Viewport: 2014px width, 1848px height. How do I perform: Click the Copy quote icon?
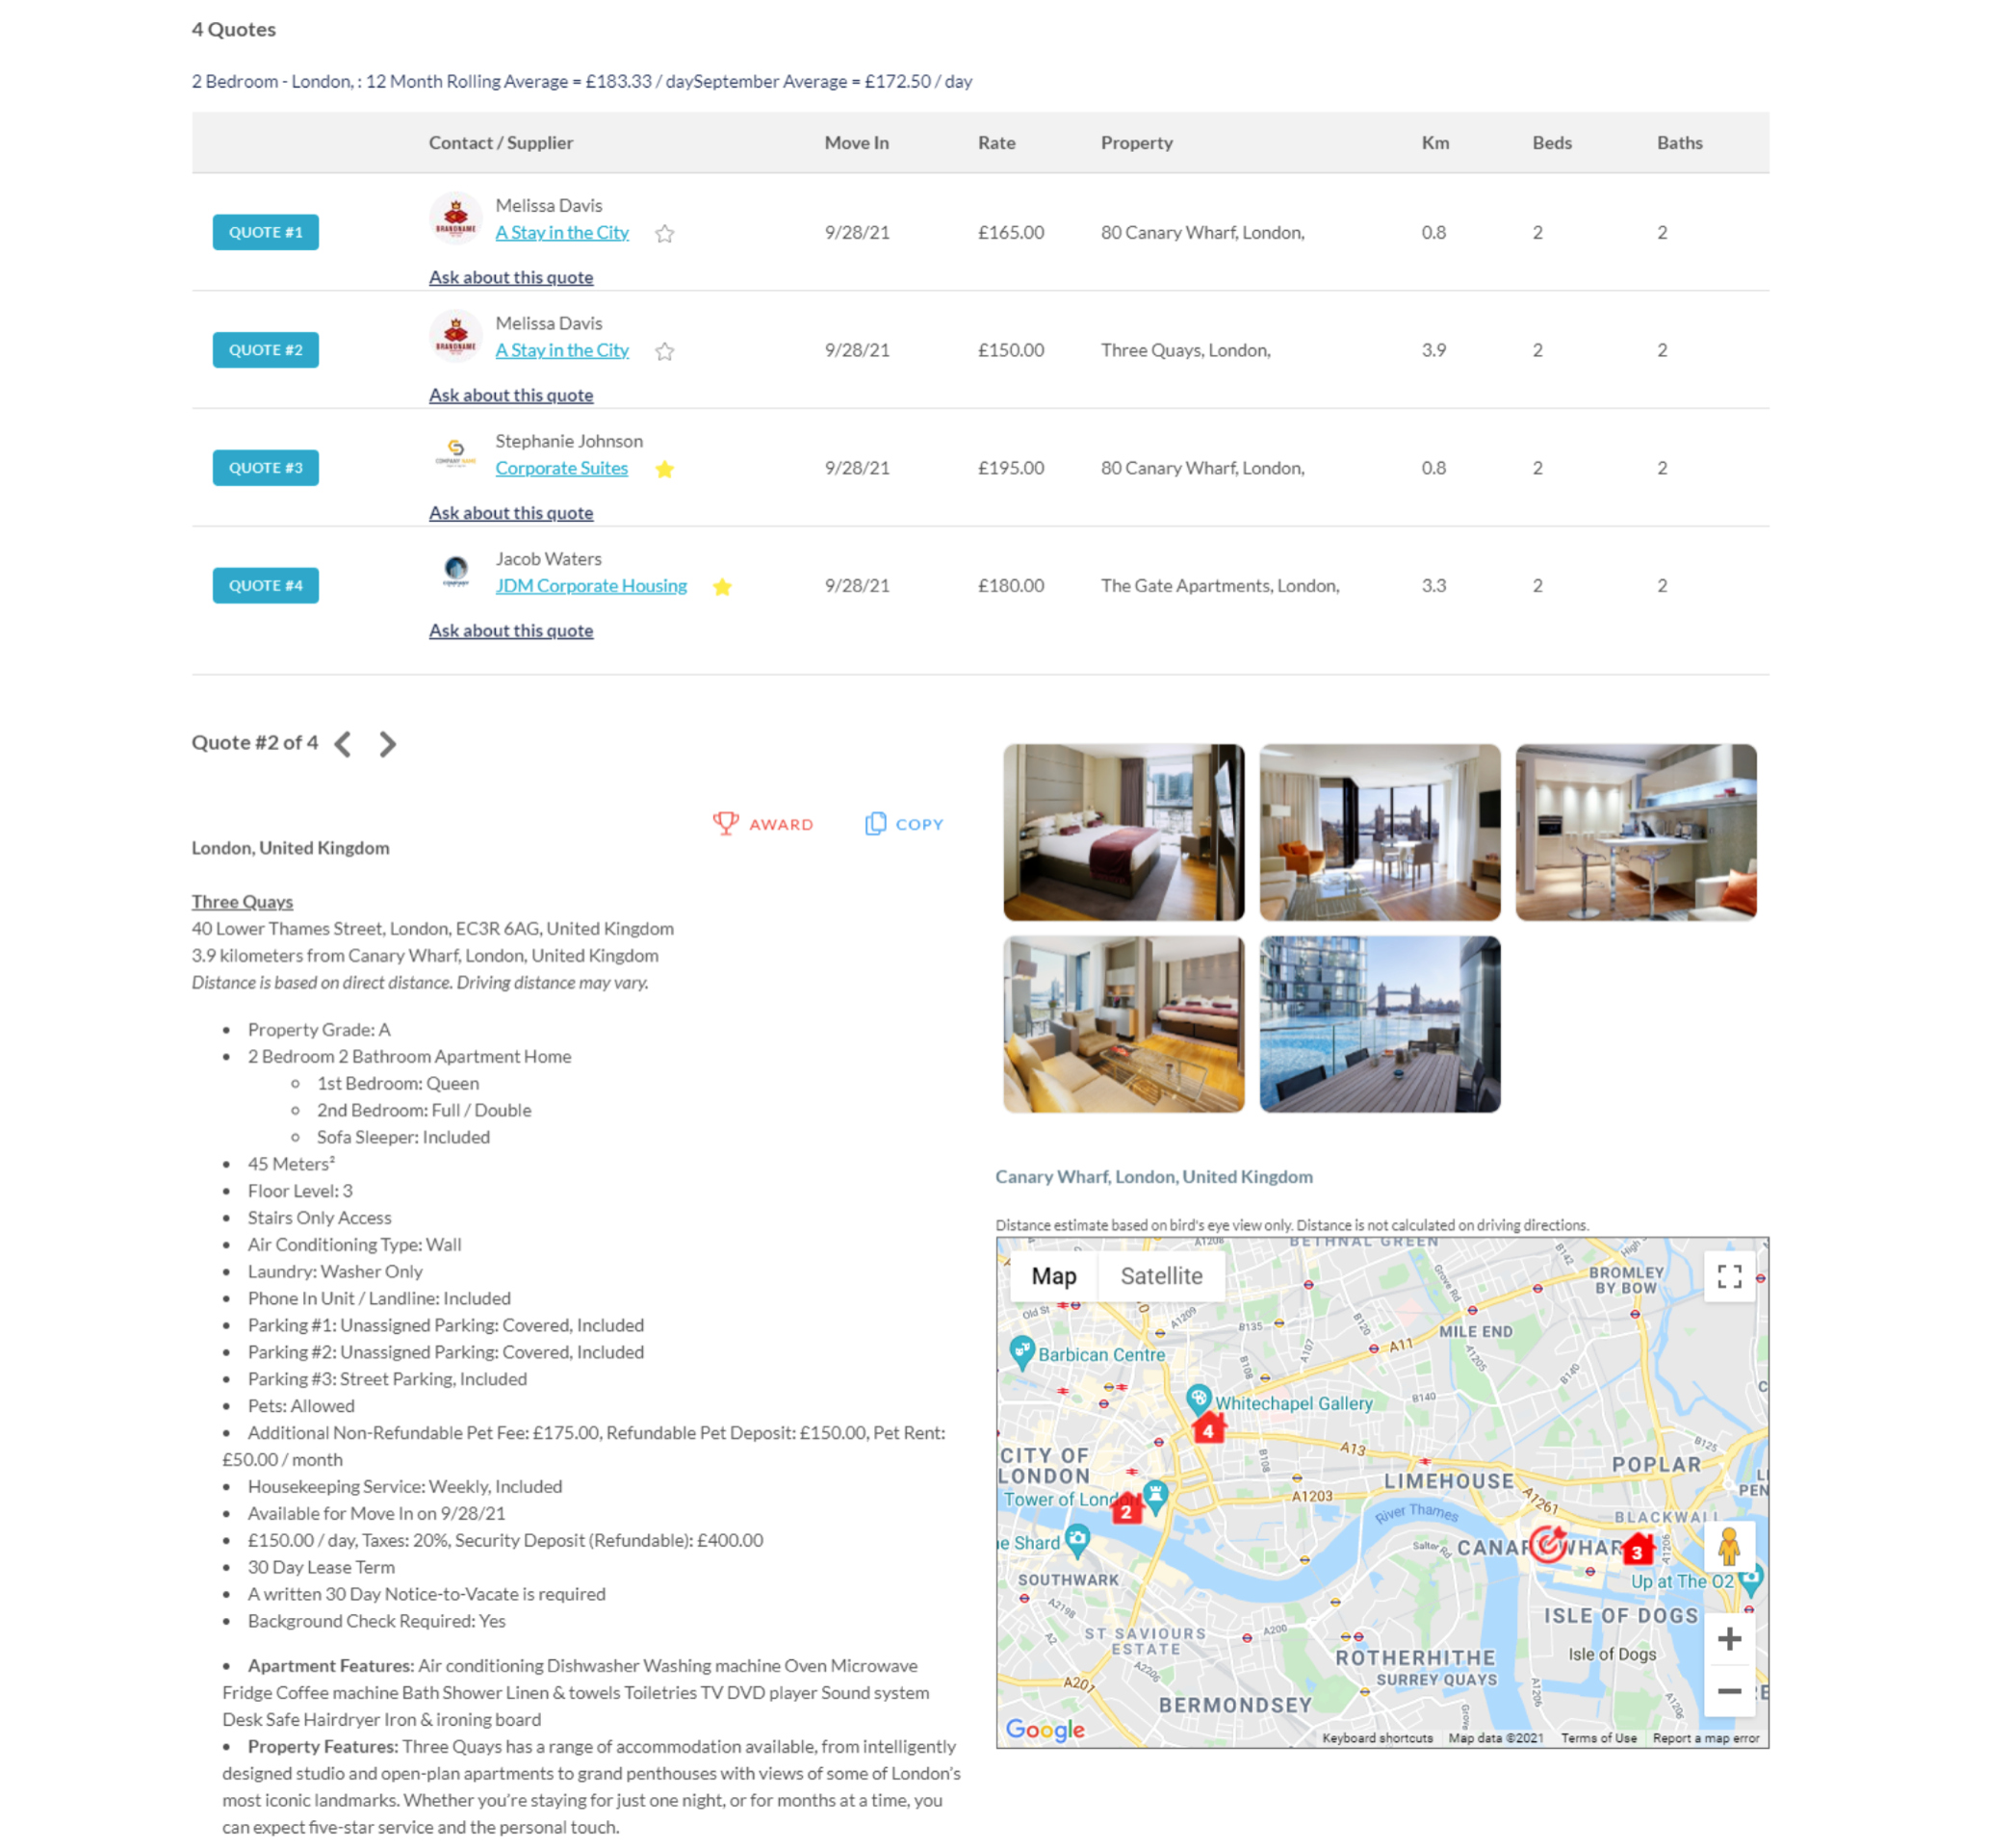pyautogui.click(x=875, y=823)
